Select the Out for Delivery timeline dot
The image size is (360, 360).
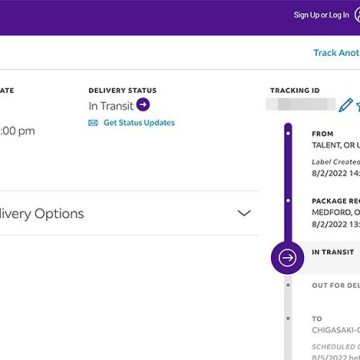coord(288,285)
